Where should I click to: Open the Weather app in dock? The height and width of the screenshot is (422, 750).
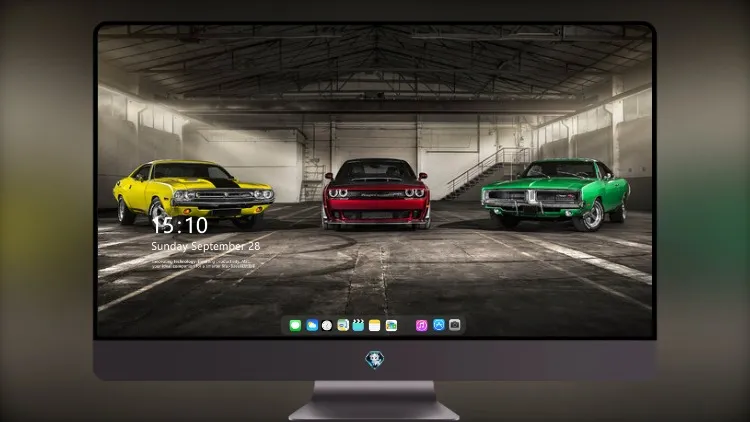pos(312,325)
